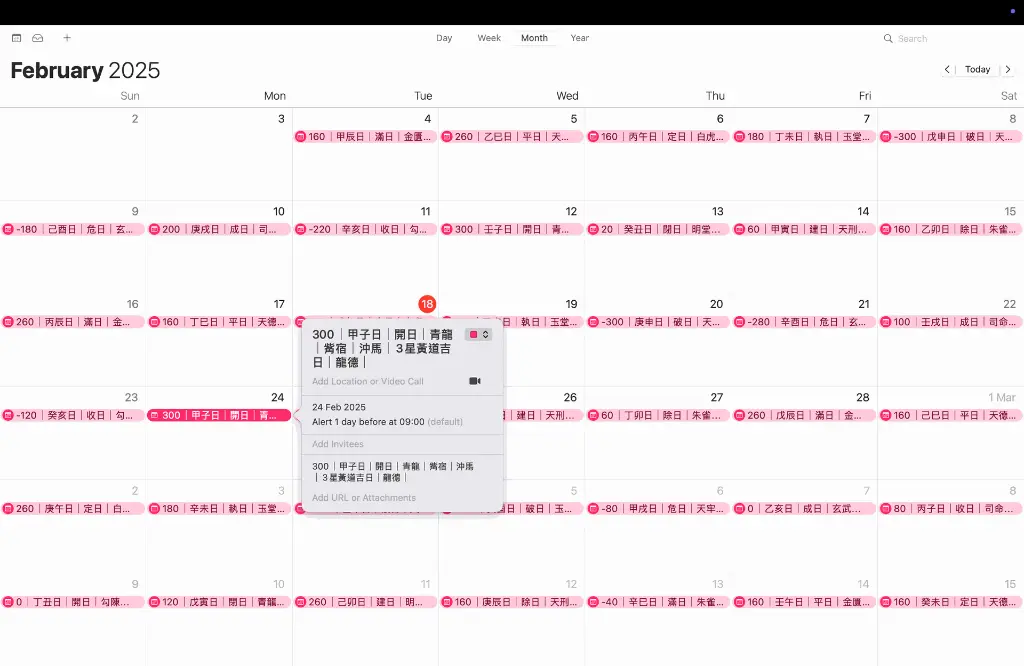1024x666 pixels.
Task: Open the 260 戊辰日 event on 28
Action: [804, 415]
